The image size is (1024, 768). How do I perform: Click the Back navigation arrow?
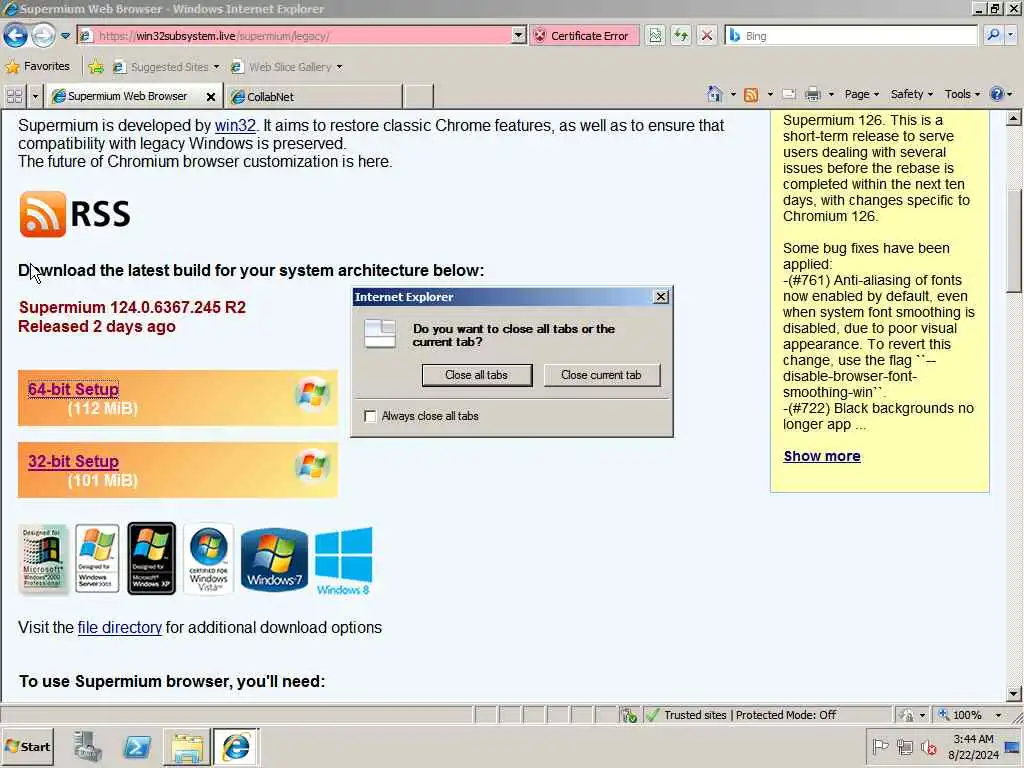click(x=15, y=35)
